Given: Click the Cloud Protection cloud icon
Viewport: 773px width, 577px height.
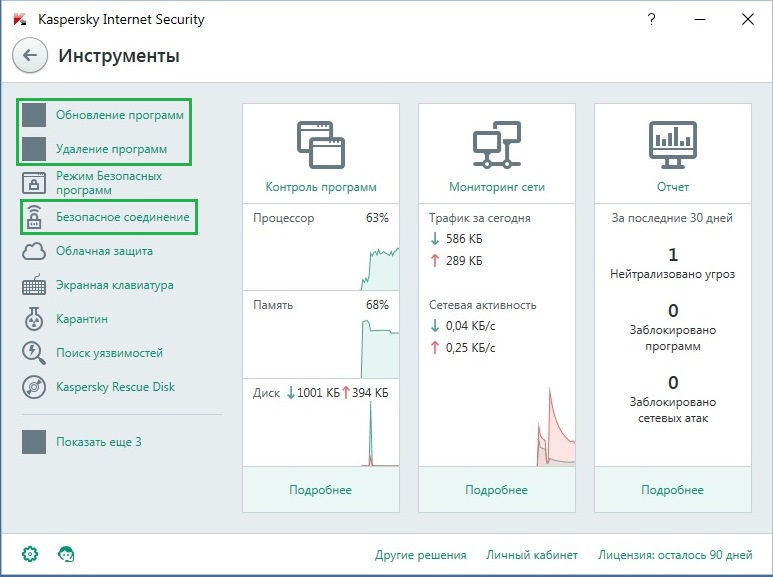Looking at the screenshot, I should 34,251.
